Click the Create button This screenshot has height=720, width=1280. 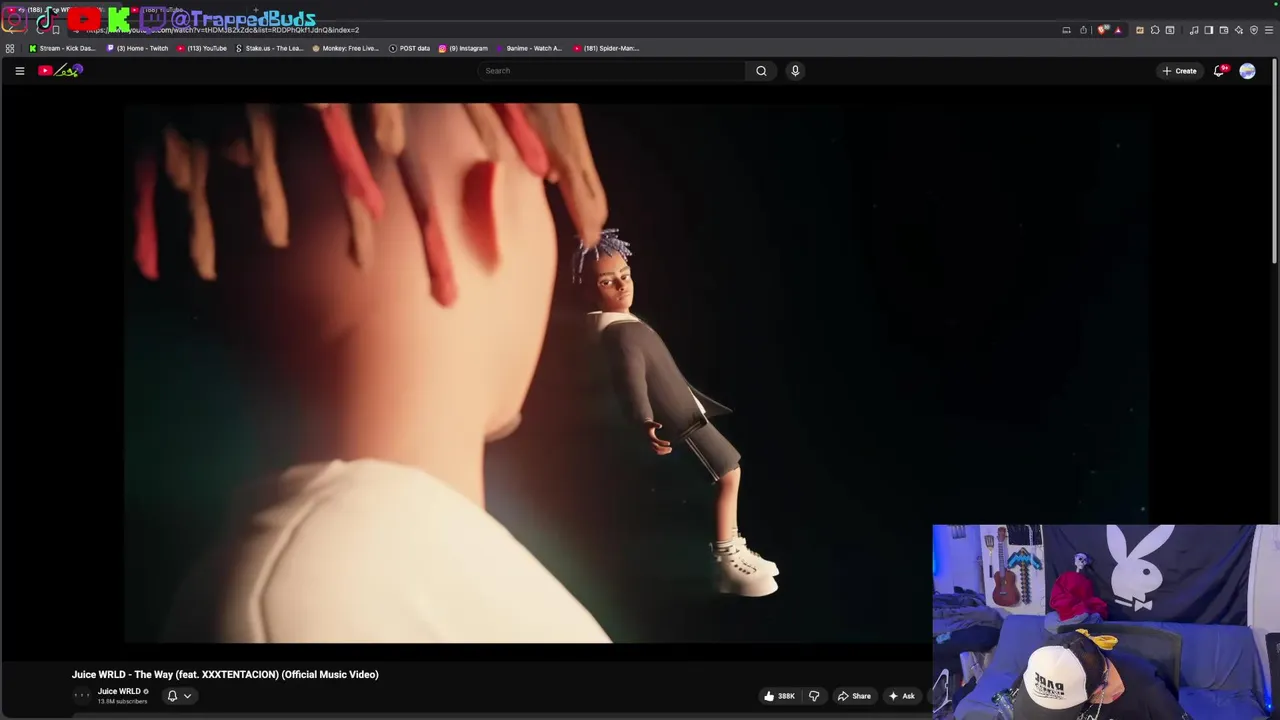point(1179,71)
